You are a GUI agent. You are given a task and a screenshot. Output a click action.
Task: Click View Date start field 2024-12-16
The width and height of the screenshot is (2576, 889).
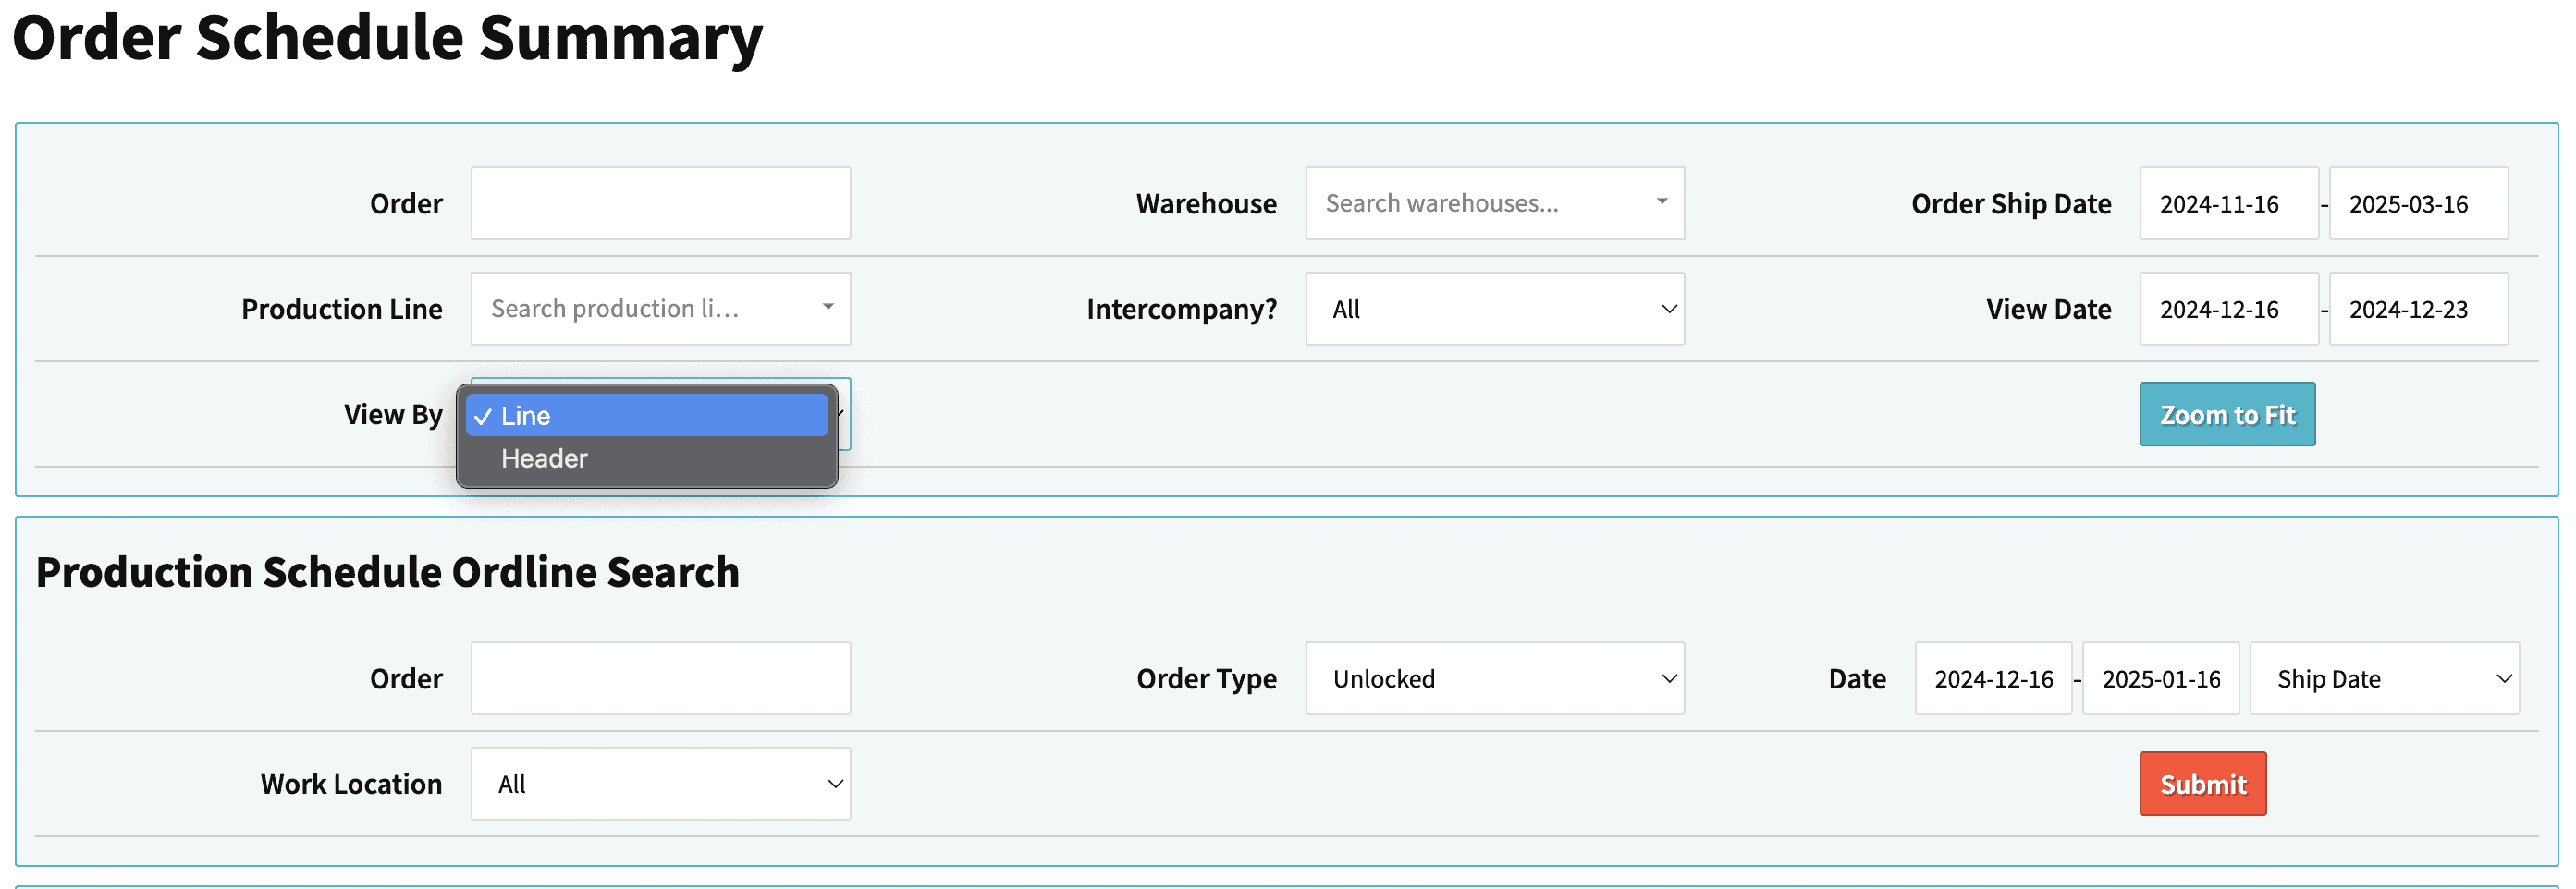tap(2227, 309)
